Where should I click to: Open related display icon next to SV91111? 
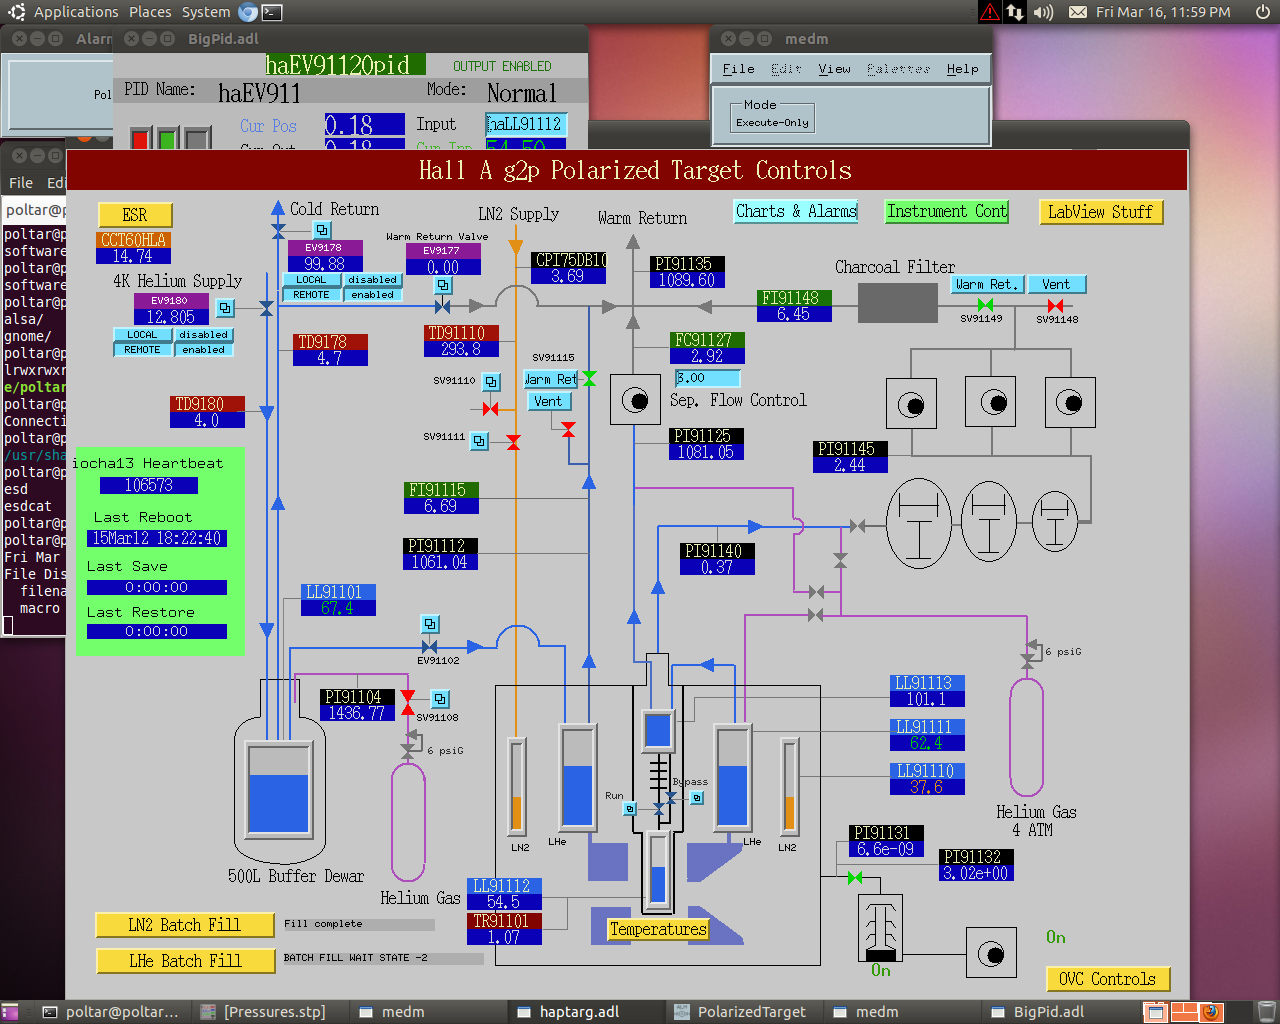tap(480, 440)
